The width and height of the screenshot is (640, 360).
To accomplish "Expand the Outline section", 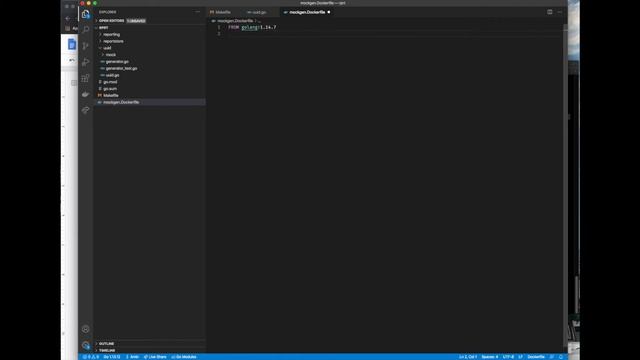I will click(x=106, y=344).
